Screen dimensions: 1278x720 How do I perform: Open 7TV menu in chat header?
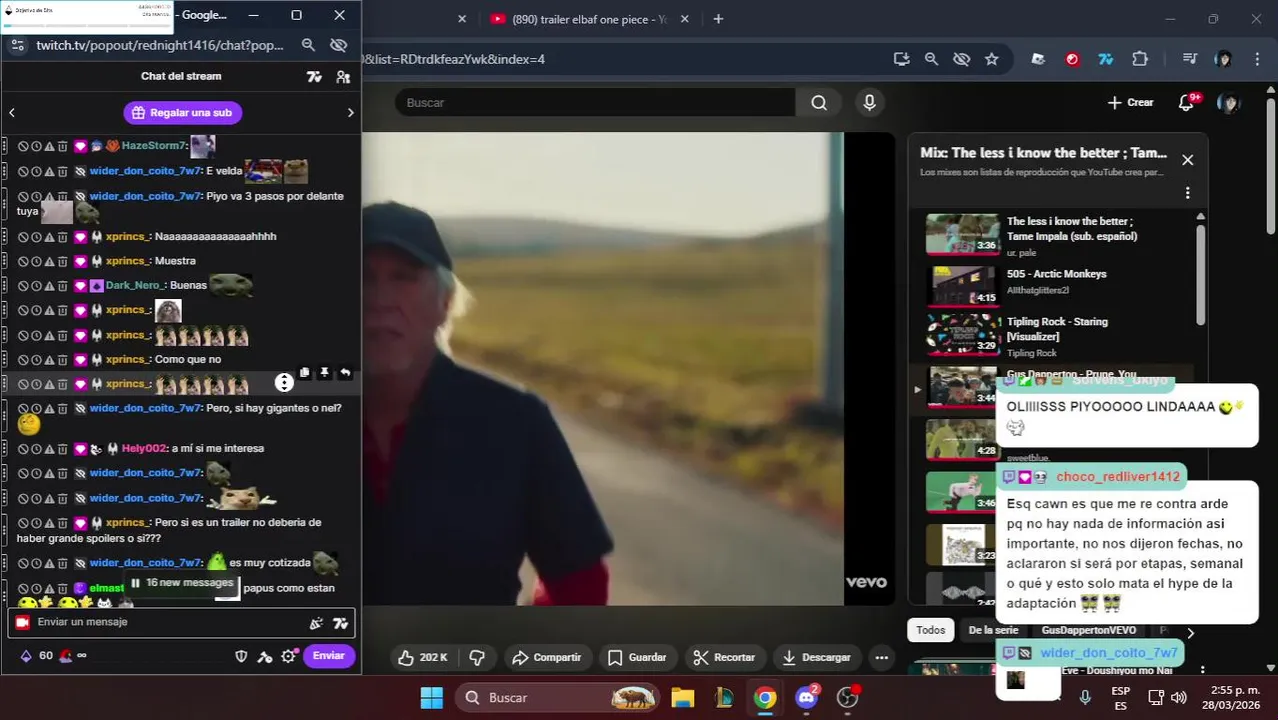pyautogui.click(x=314, y=76)
